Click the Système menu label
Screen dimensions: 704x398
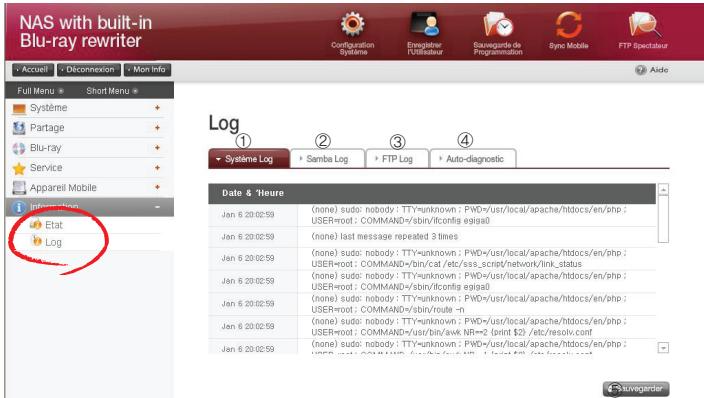(48, 108)
